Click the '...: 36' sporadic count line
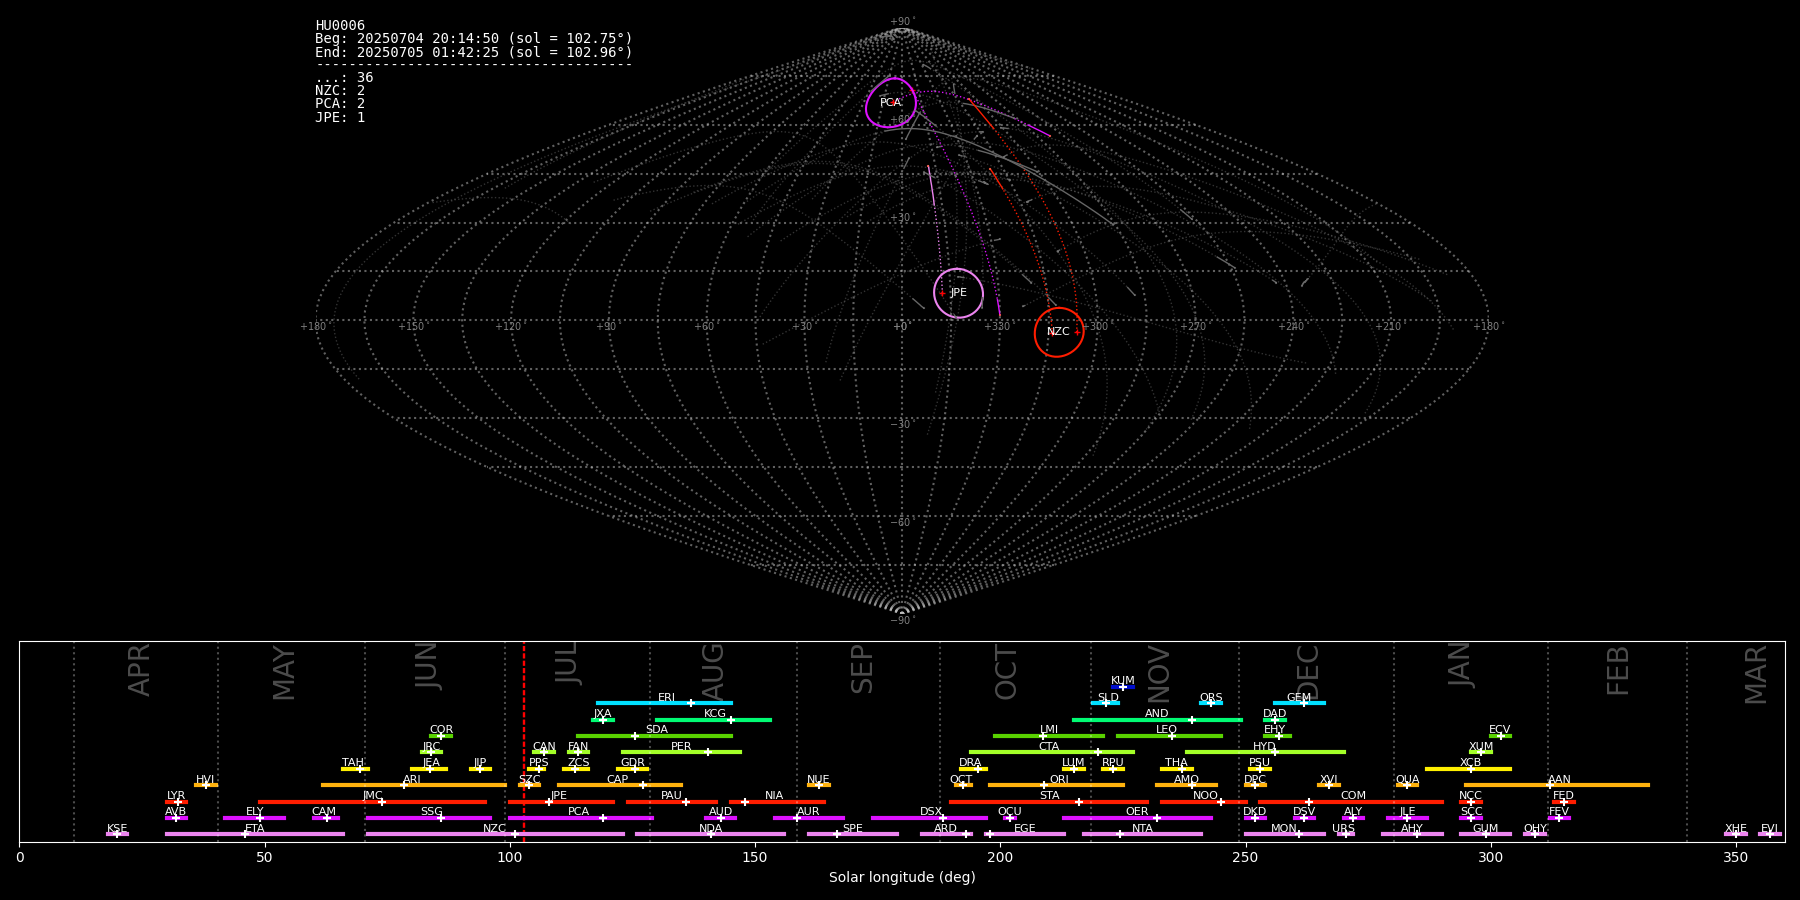Screen dimensions: 1800x900 344,77
